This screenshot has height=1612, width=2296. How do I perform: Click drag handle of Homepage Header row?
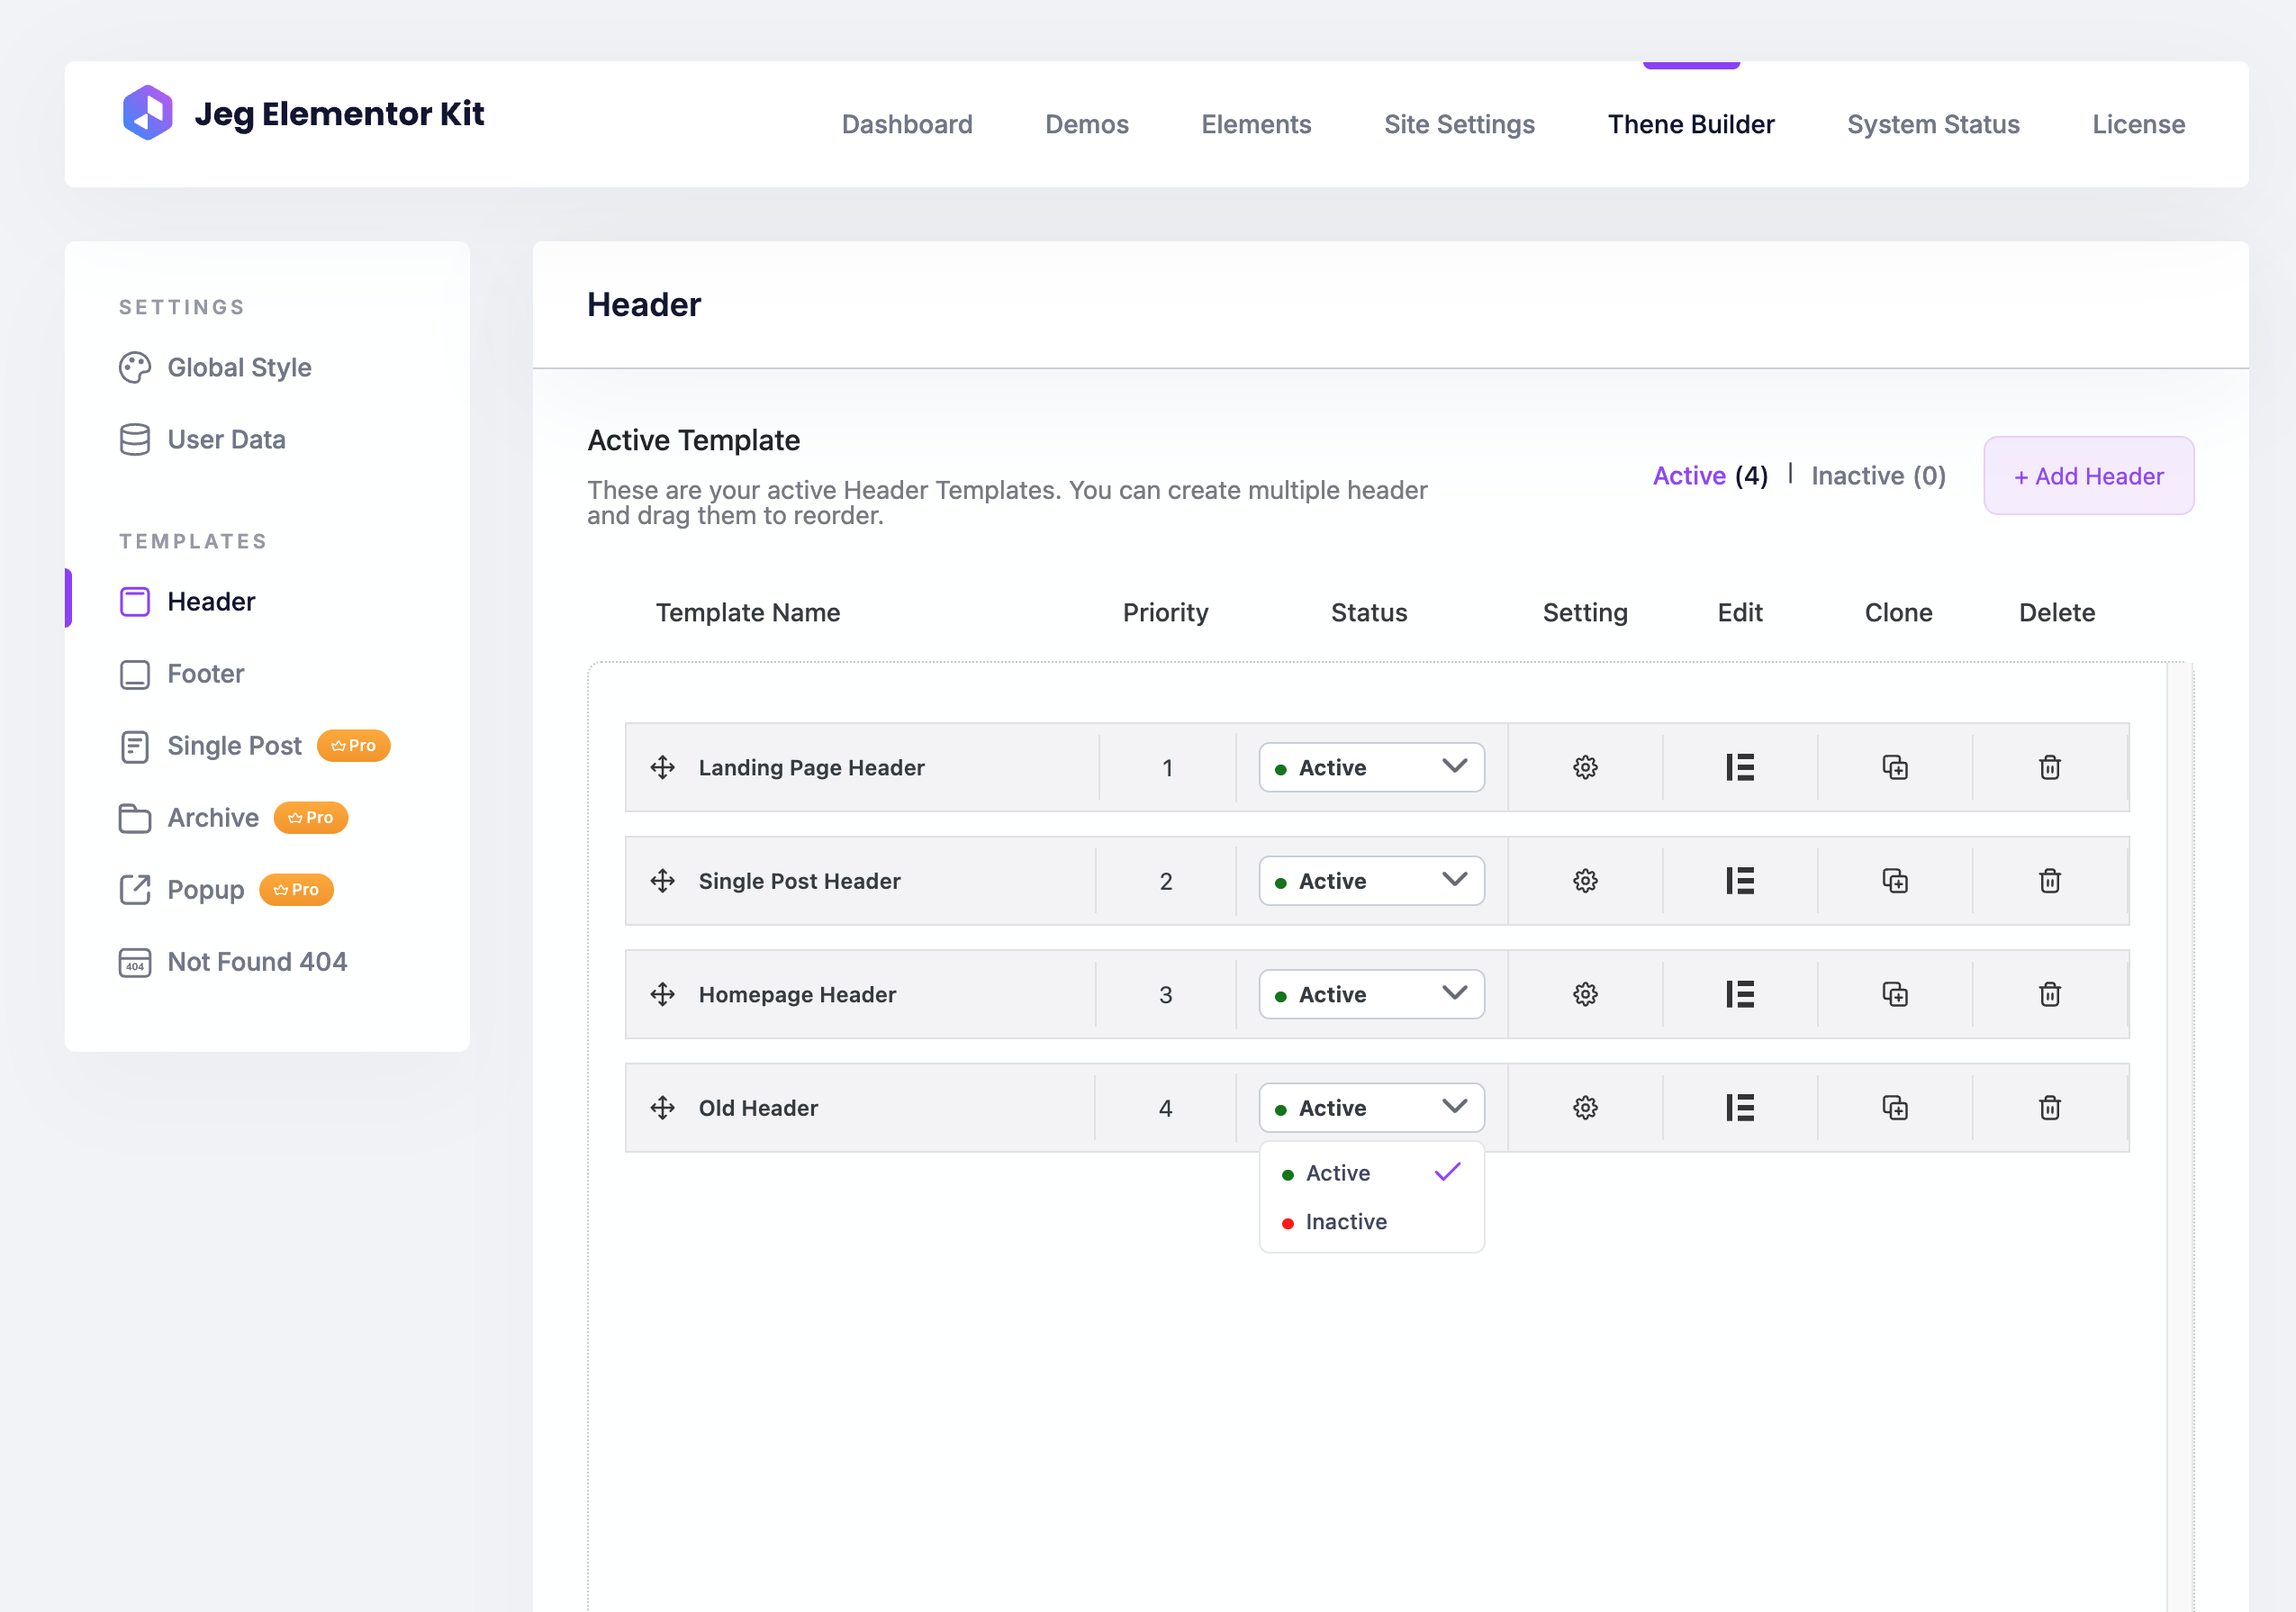click(662, 994)
